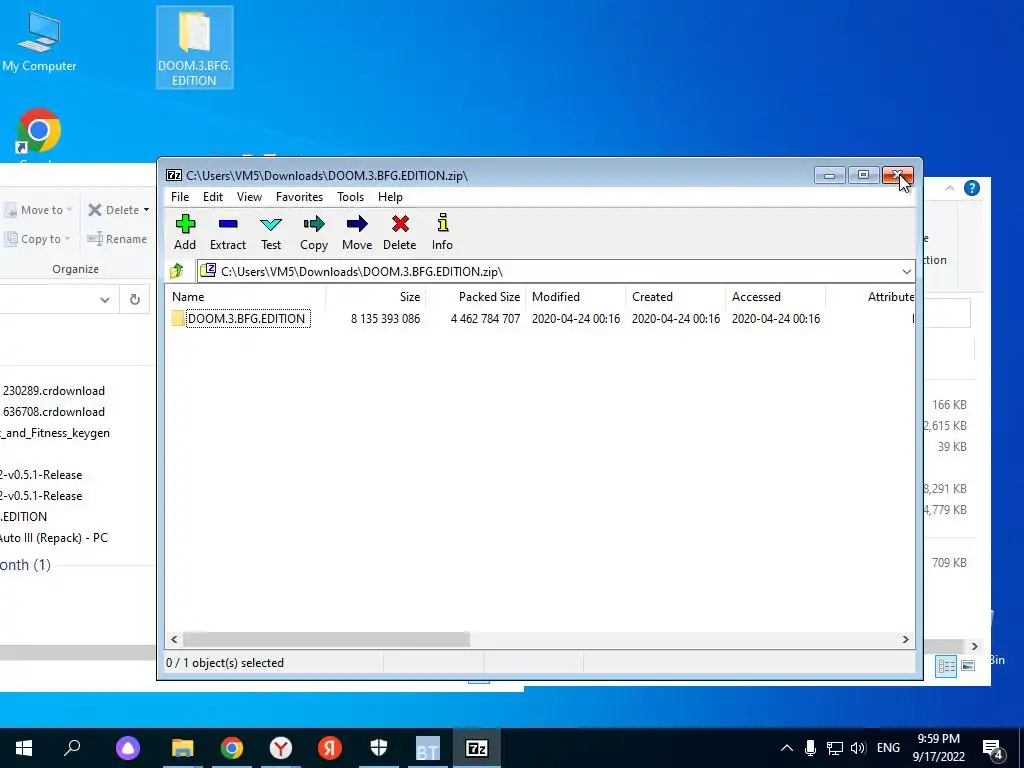Select the Copy toolbar icon in 7-Zip
Image resolution: width=1024 pixels, height=768 pixels.
coord(313,232)
